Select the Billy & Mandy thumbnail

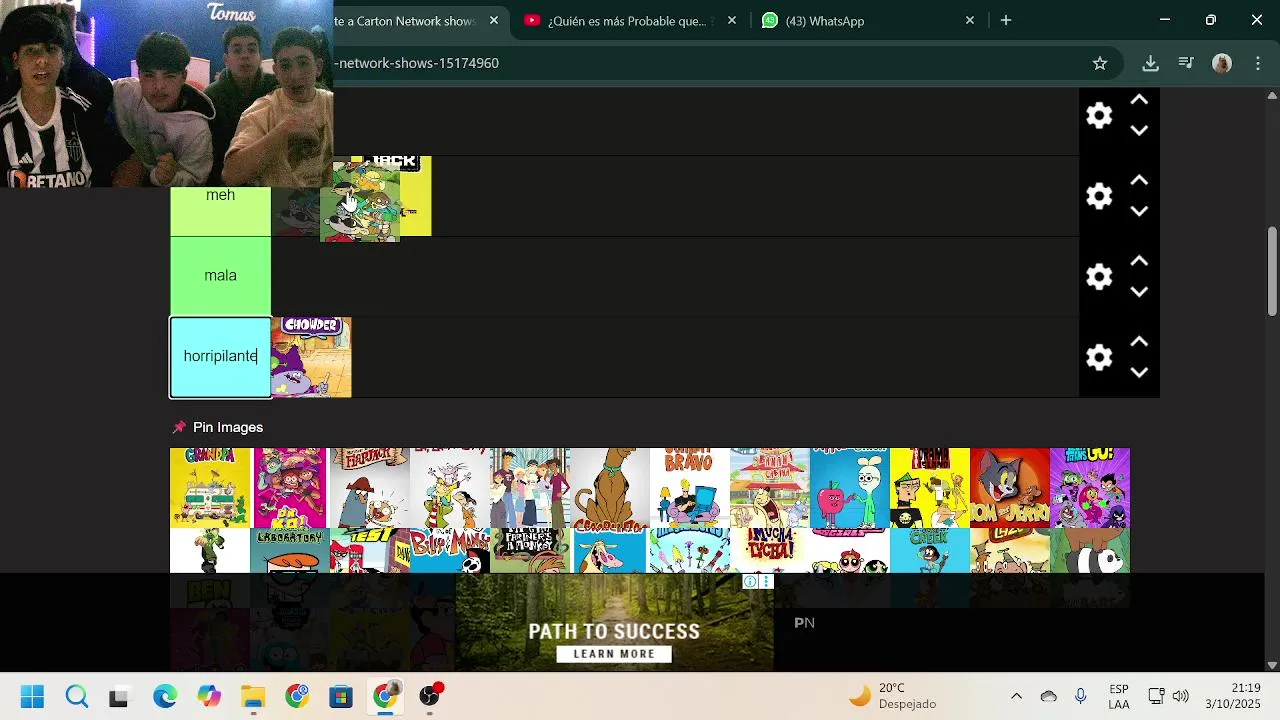(x=450, y=550)
